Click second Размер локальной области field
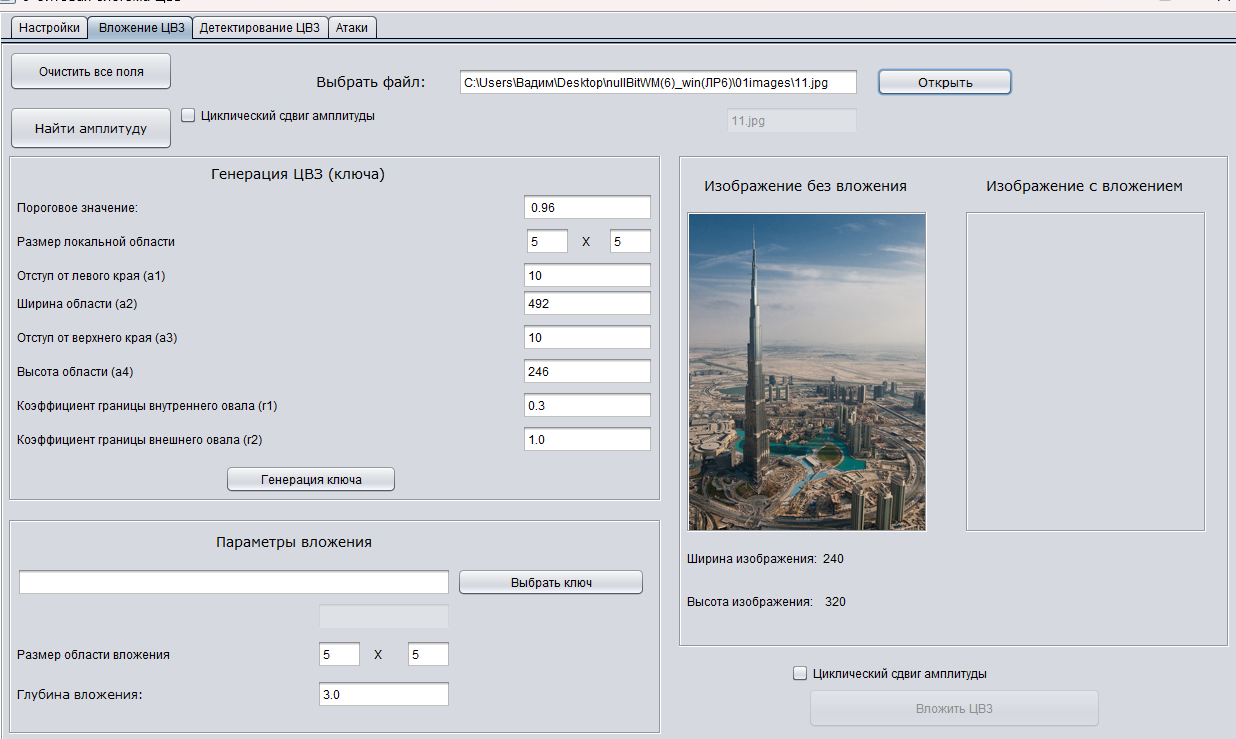This screenshot has width=1236, height=739. (x=630, y=241)
